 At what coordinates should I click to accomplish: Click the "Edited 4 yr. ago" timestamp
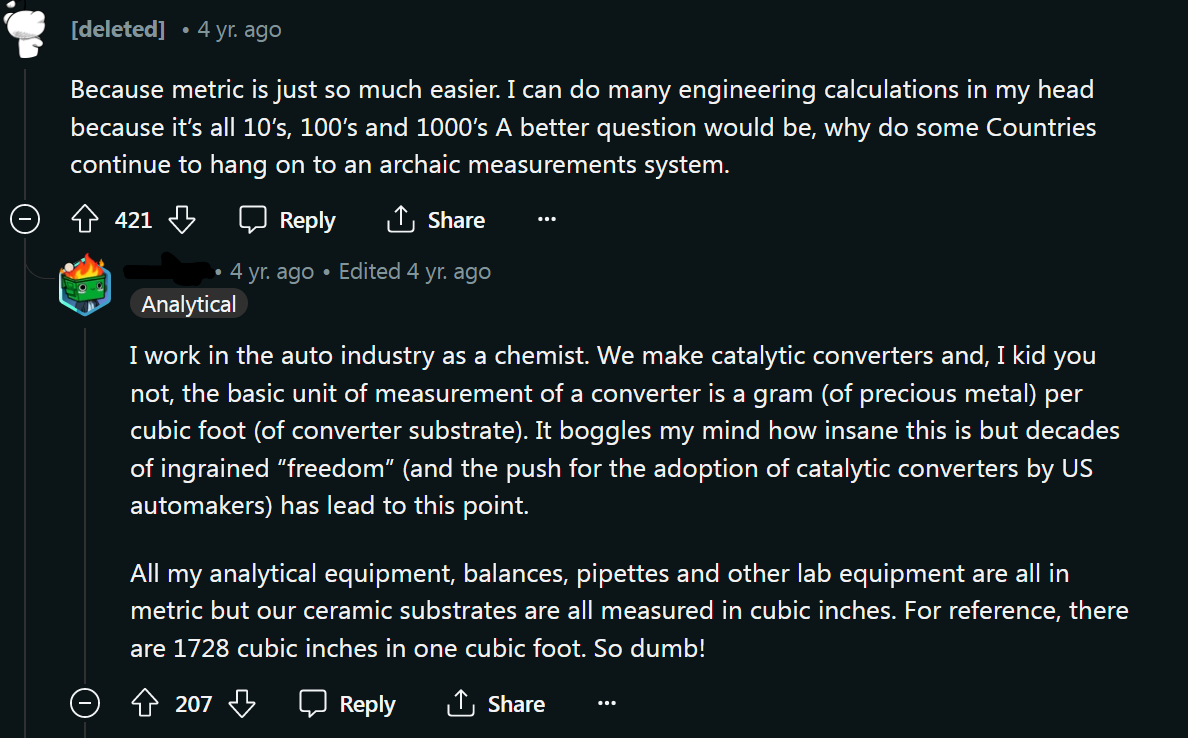tap(414, 271)
